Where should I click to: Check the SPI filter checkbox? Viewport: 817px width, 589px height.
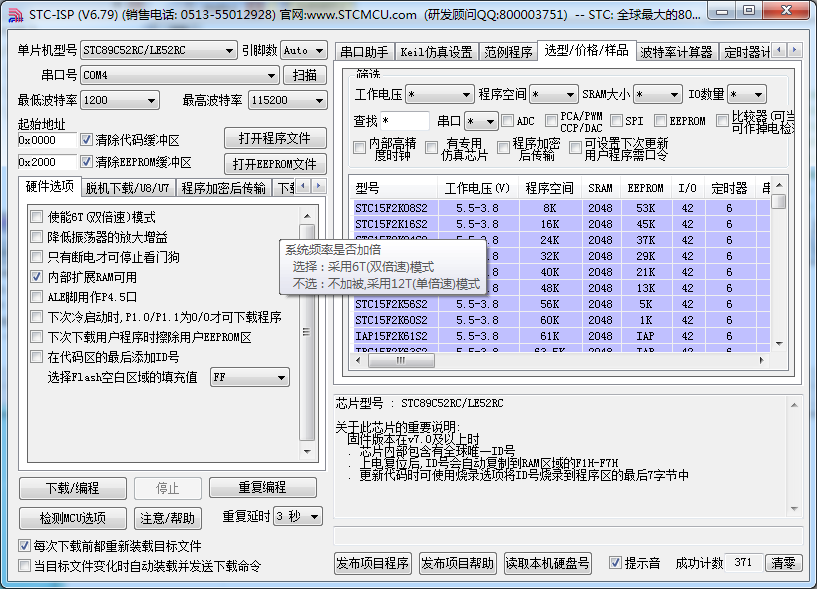(616, 121)
